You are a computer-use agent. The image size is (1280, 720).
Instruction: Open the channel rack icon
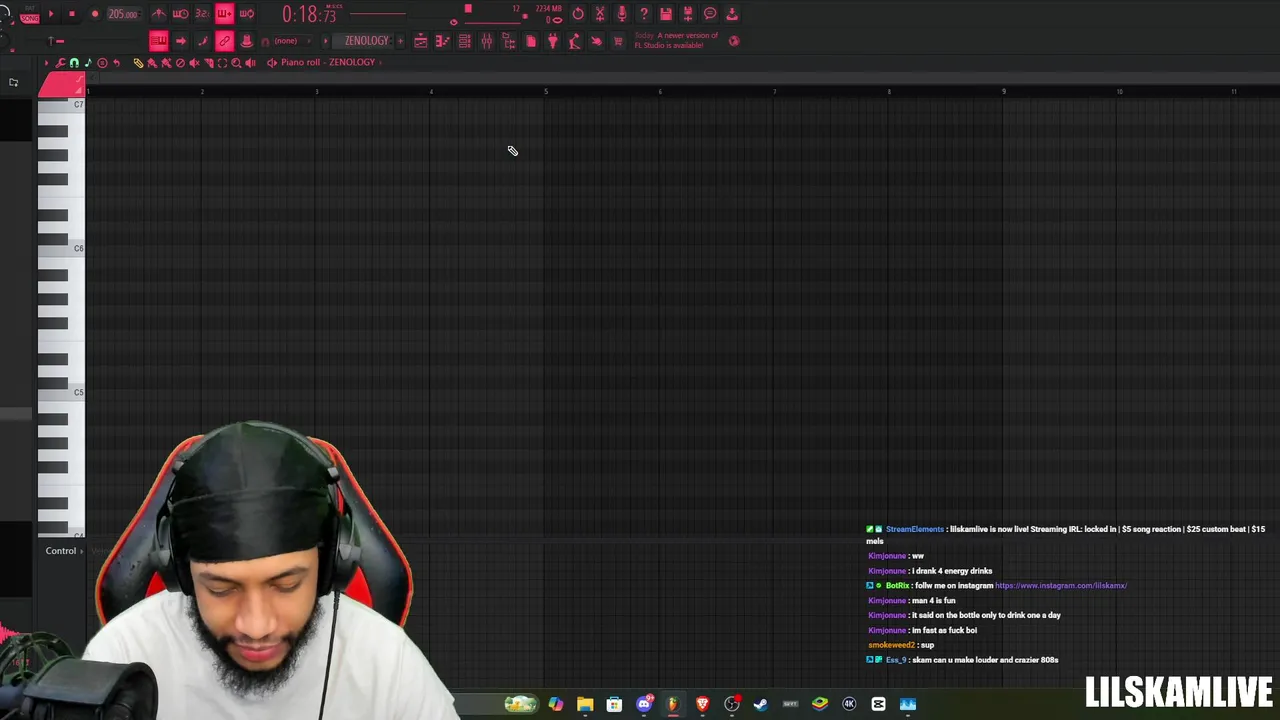pyautogui.click(x=465, y=41)
